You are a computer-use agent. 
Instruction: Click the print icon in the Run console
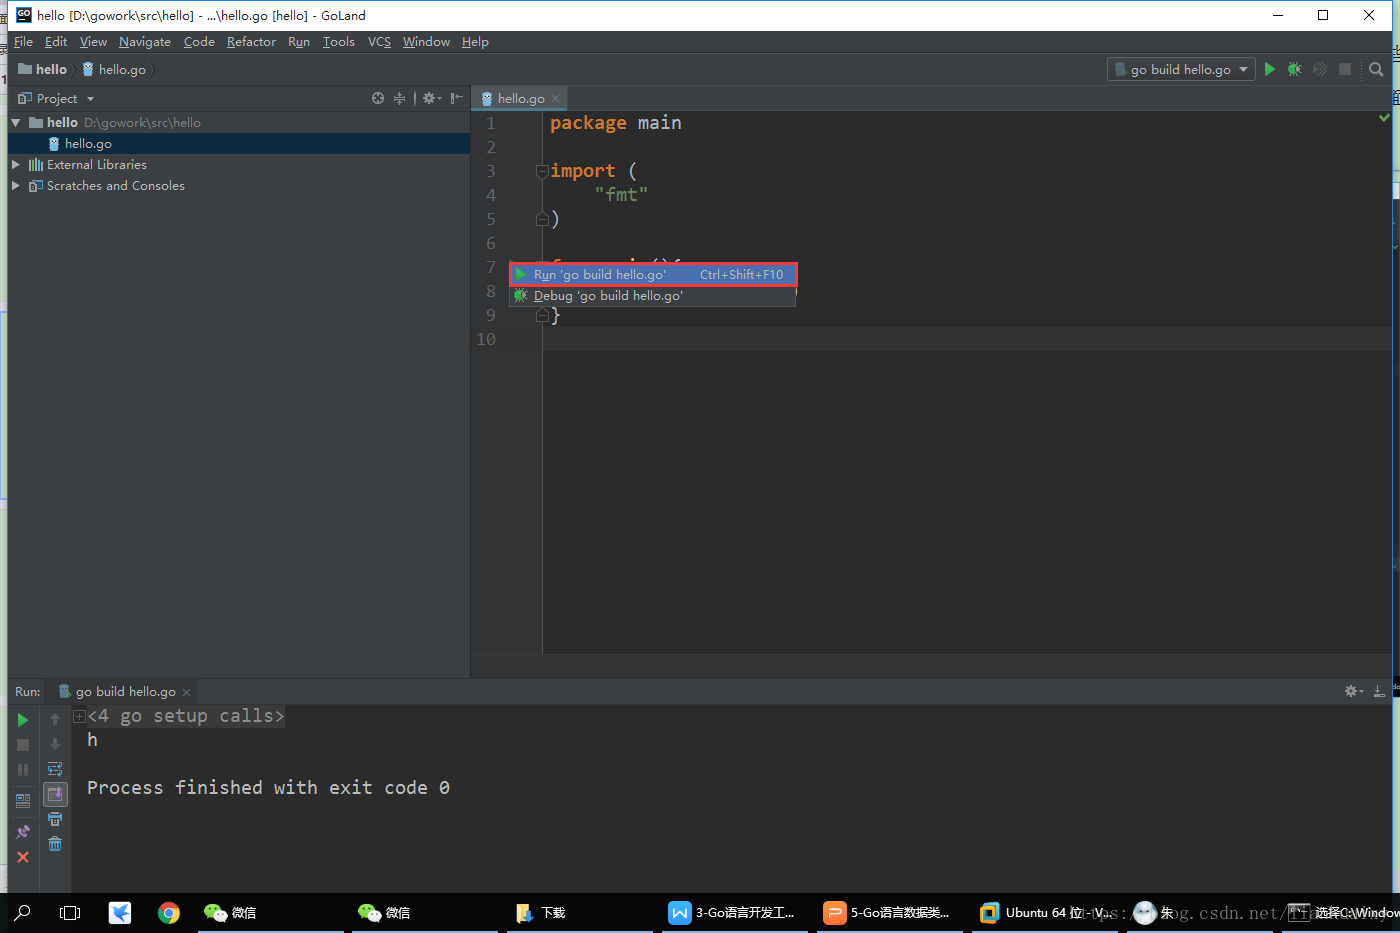pyautogui.click(x=55, y=819)
